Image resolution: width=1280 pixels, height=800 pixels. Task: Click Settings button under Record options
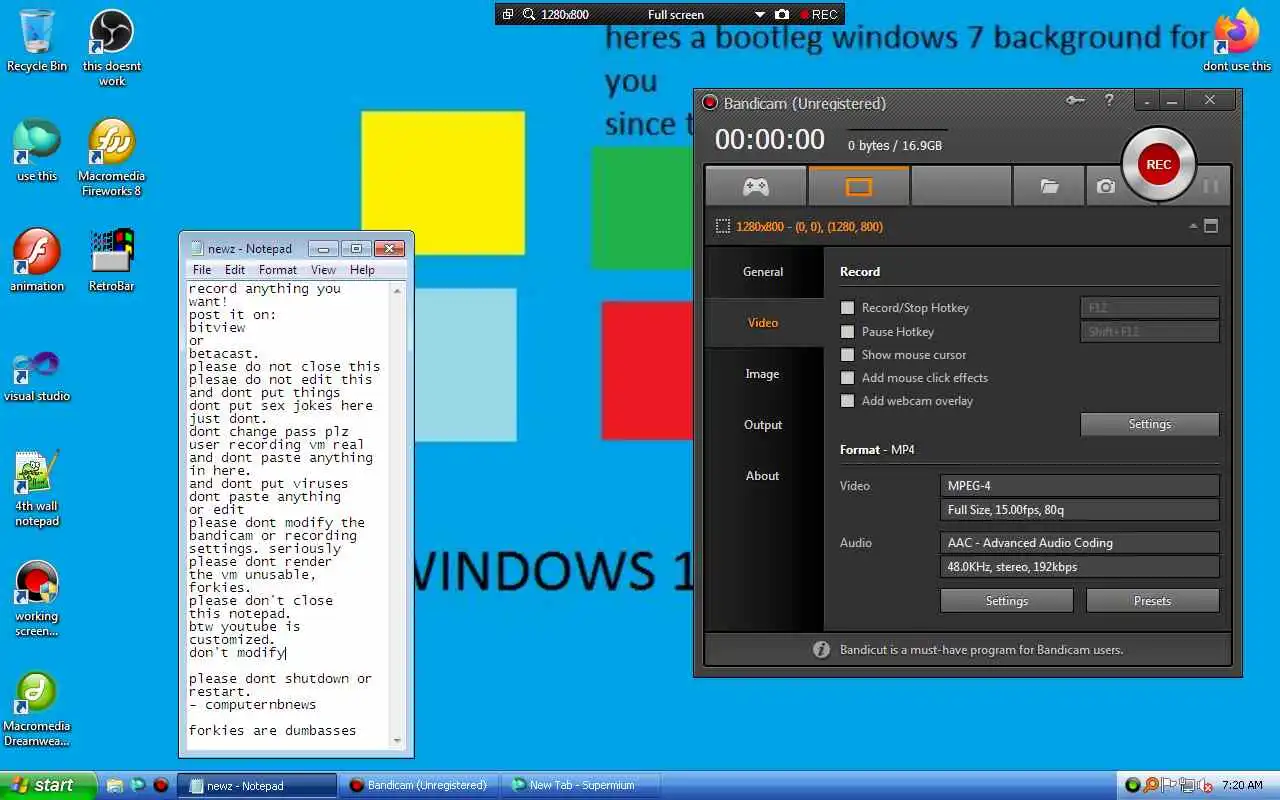pyautogui.click(x=1150, y=424)
